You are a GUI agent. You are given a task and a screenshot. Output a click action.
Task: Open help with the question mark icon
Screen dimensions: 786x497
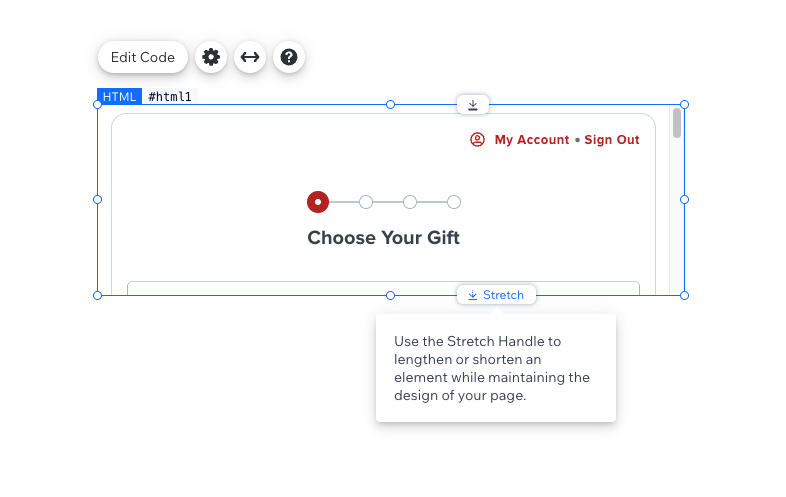coord(289,57)
